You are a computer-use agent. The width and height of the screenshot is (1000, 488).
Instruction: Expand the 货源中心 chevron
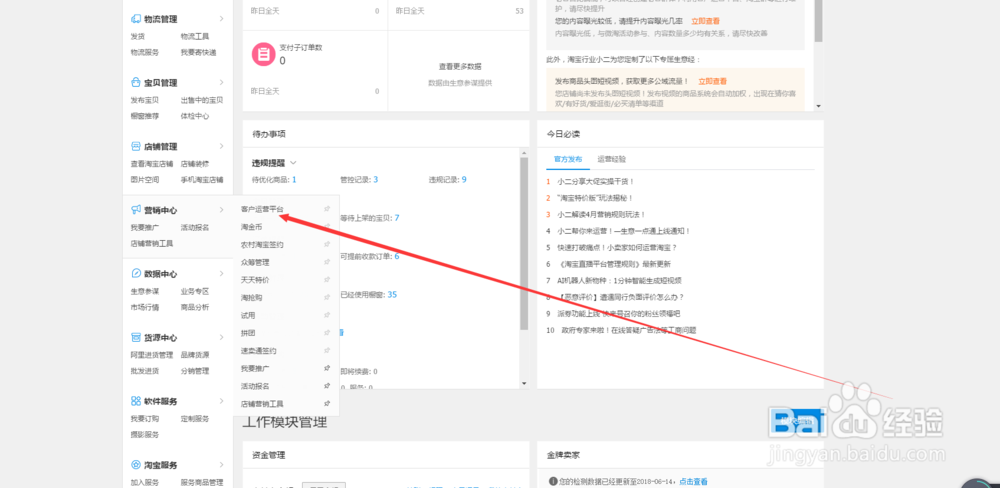tap(222, 337)
